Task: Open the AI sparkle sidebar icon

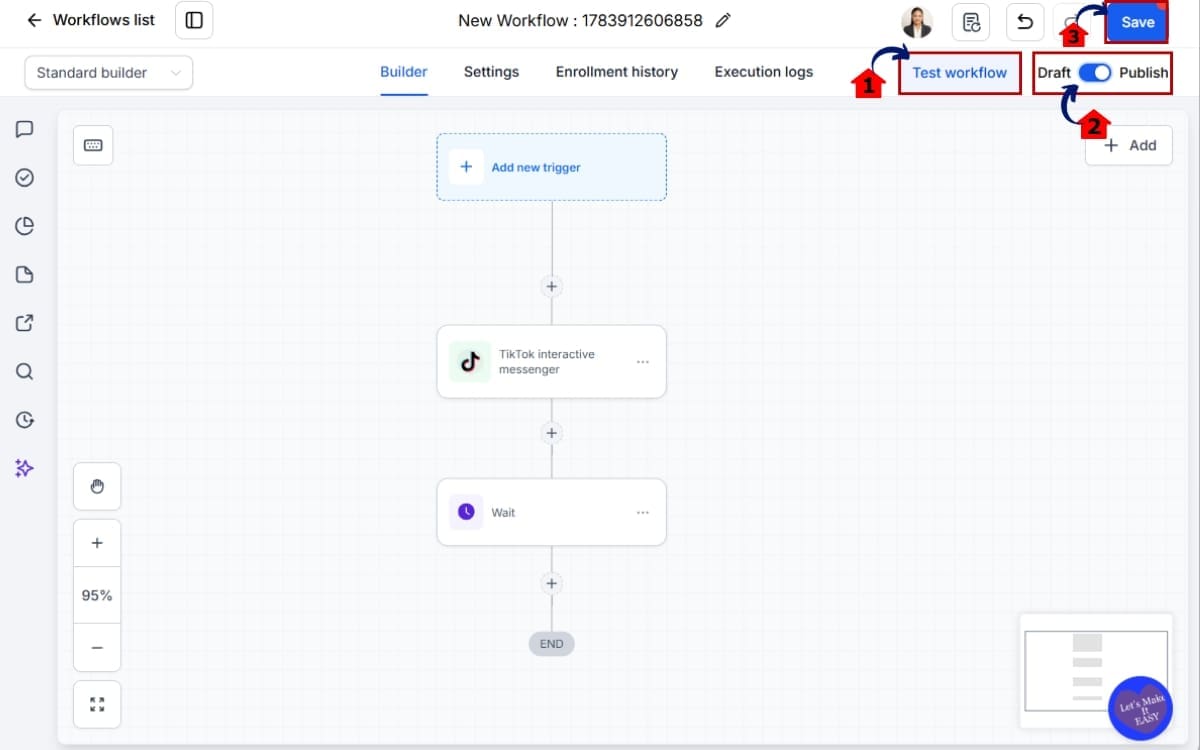Action: coord(25,467)
